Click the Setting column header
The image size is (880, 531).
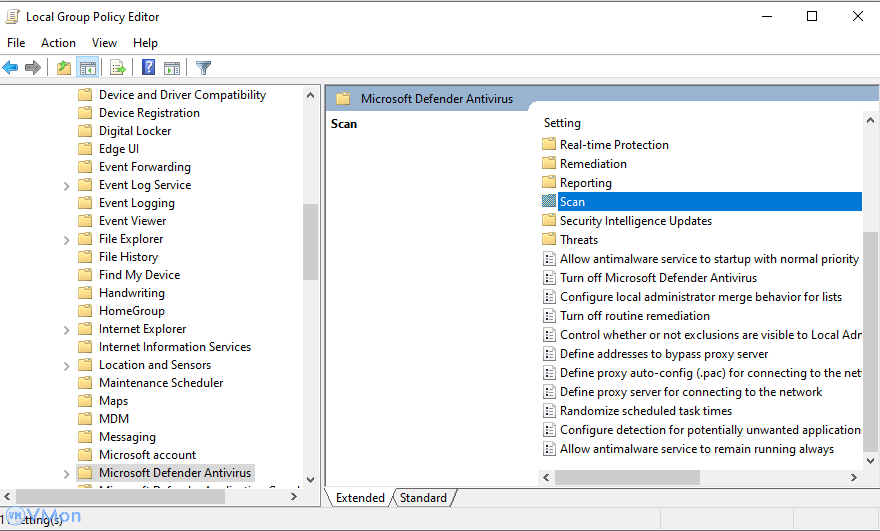coord(562,123)
